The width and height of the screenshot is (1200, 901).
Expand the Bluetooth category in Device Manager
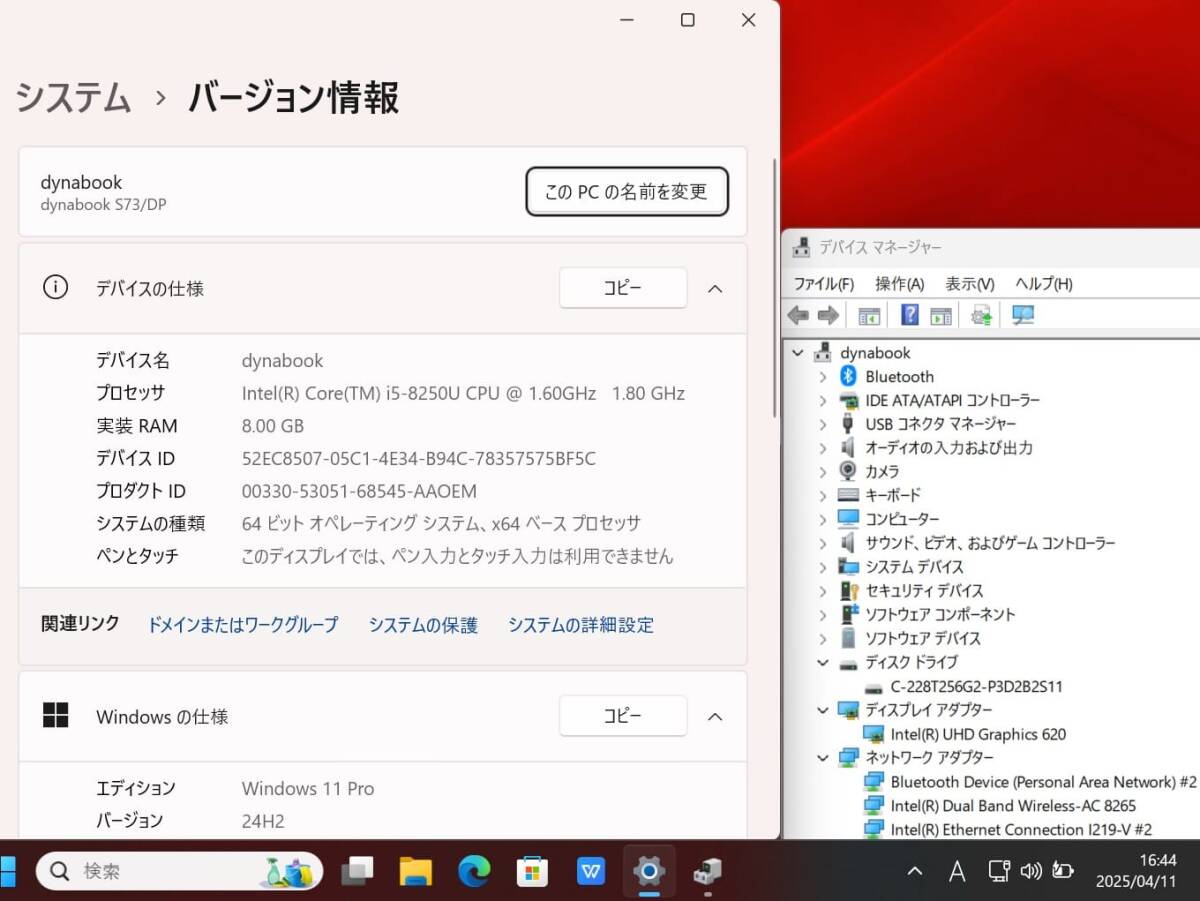823,376
